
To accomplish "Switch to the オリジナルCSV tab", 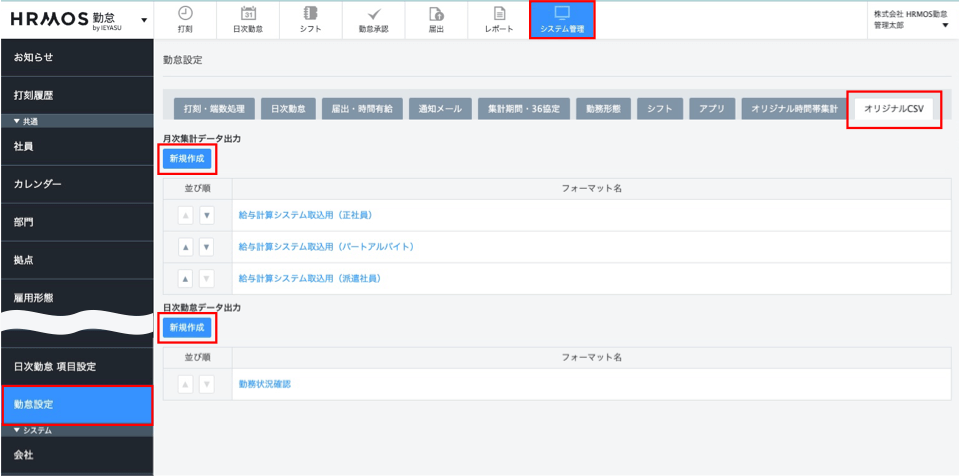I will point(893,108).
